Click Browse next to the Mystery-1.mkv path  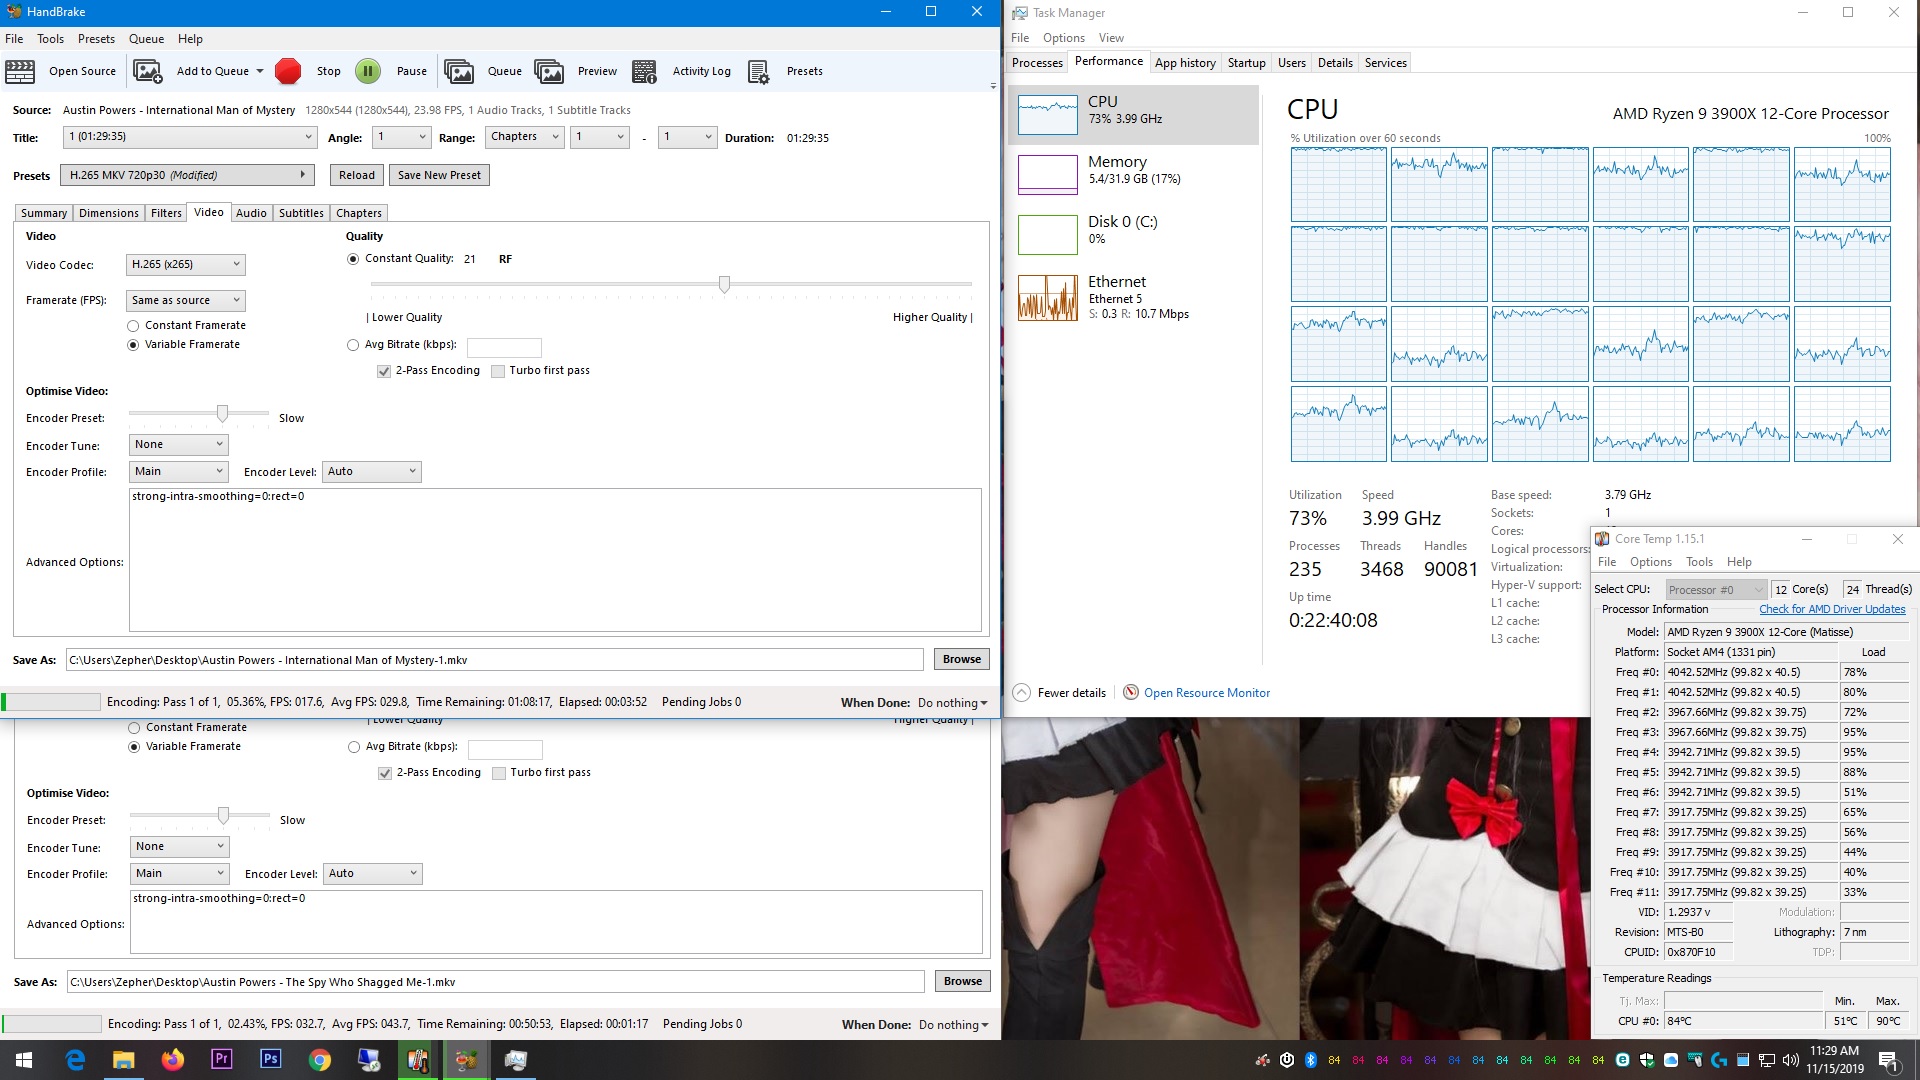click(x=961, y=660)
